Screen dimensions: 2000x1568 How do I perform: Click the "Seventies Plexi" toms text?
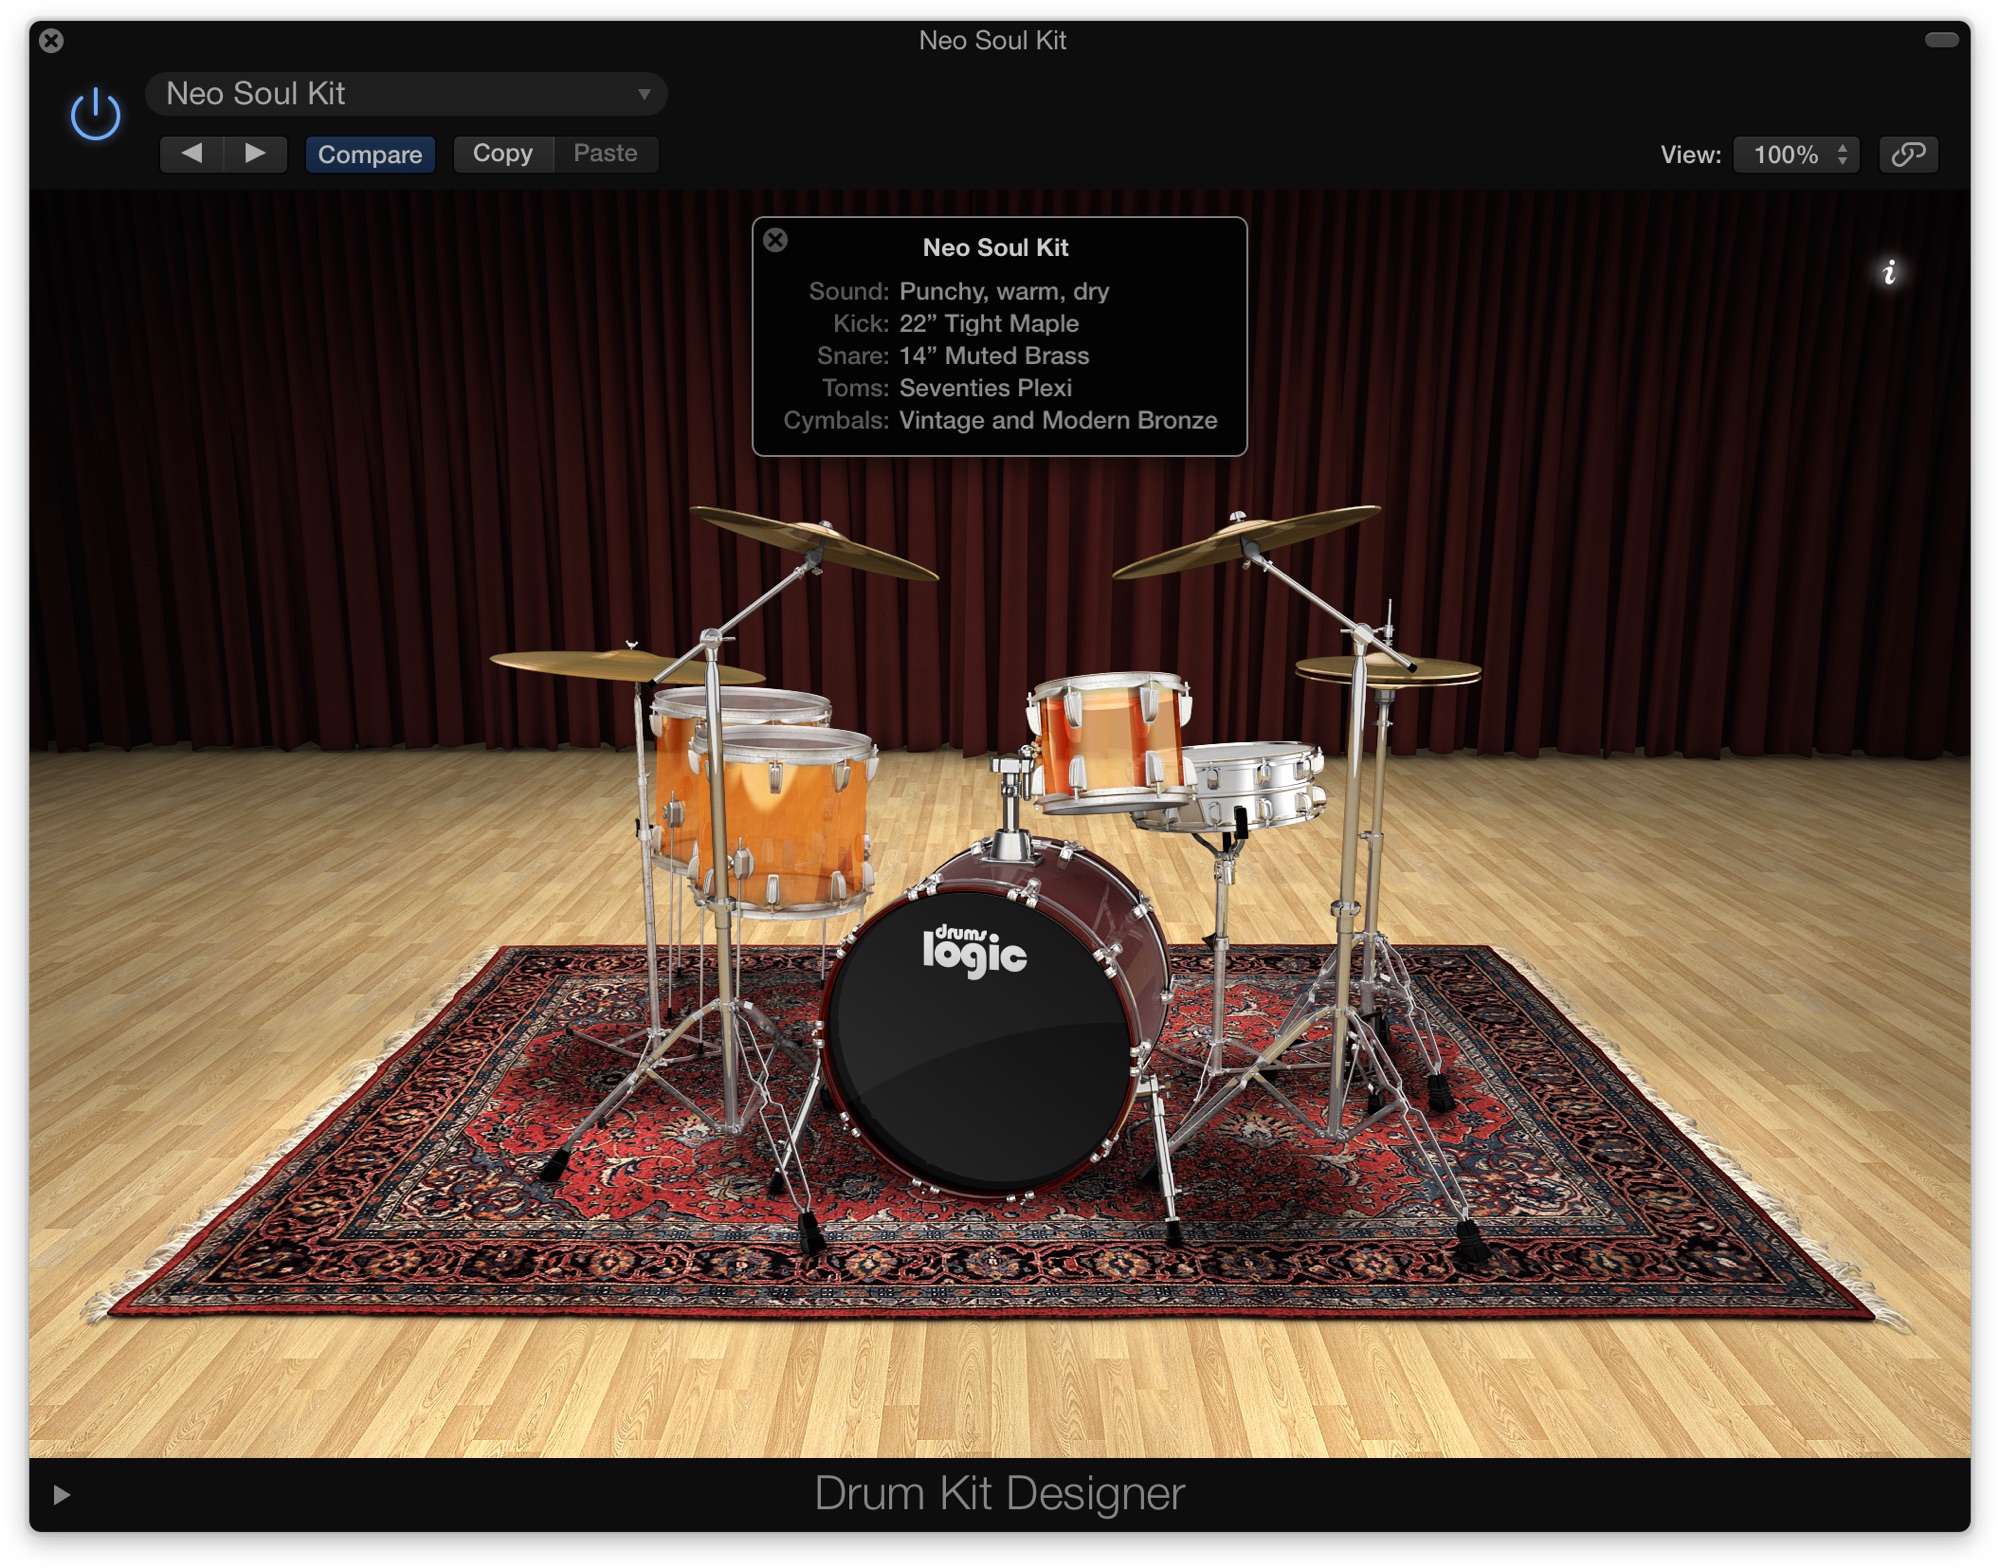click(x=985, y=387)
